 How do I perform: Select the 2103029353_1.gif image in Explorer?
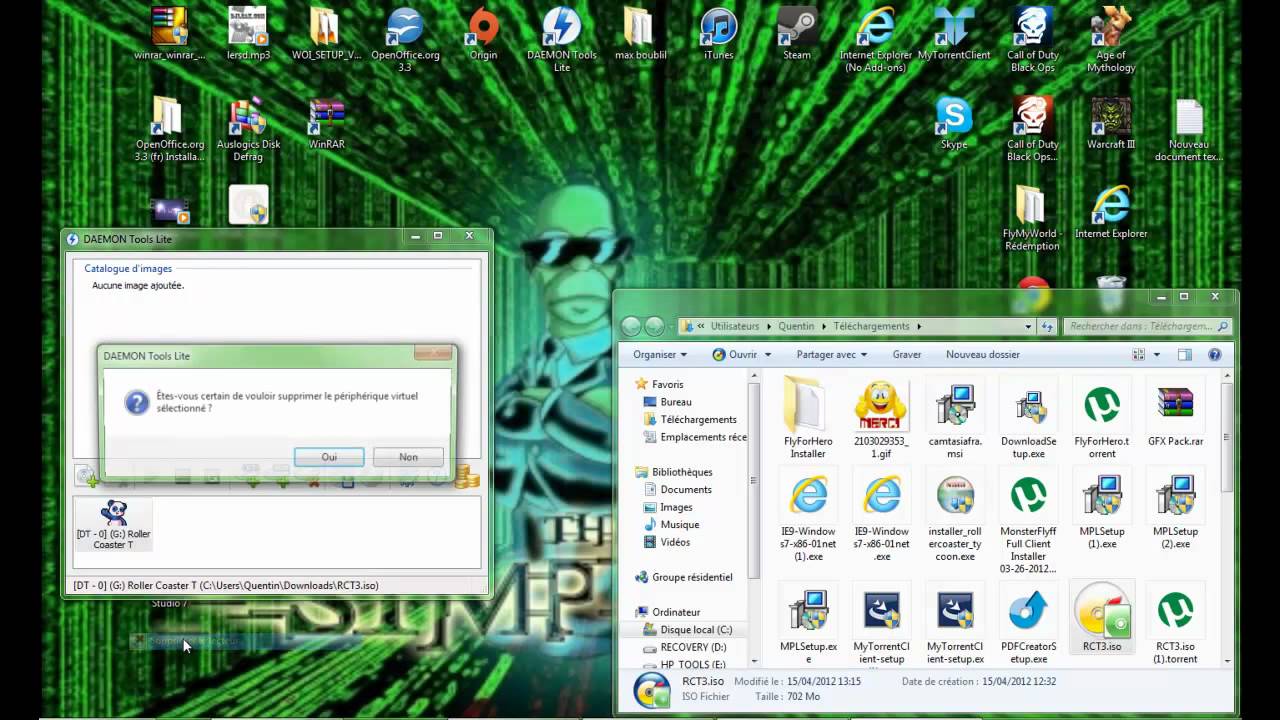tap(881, 419)
